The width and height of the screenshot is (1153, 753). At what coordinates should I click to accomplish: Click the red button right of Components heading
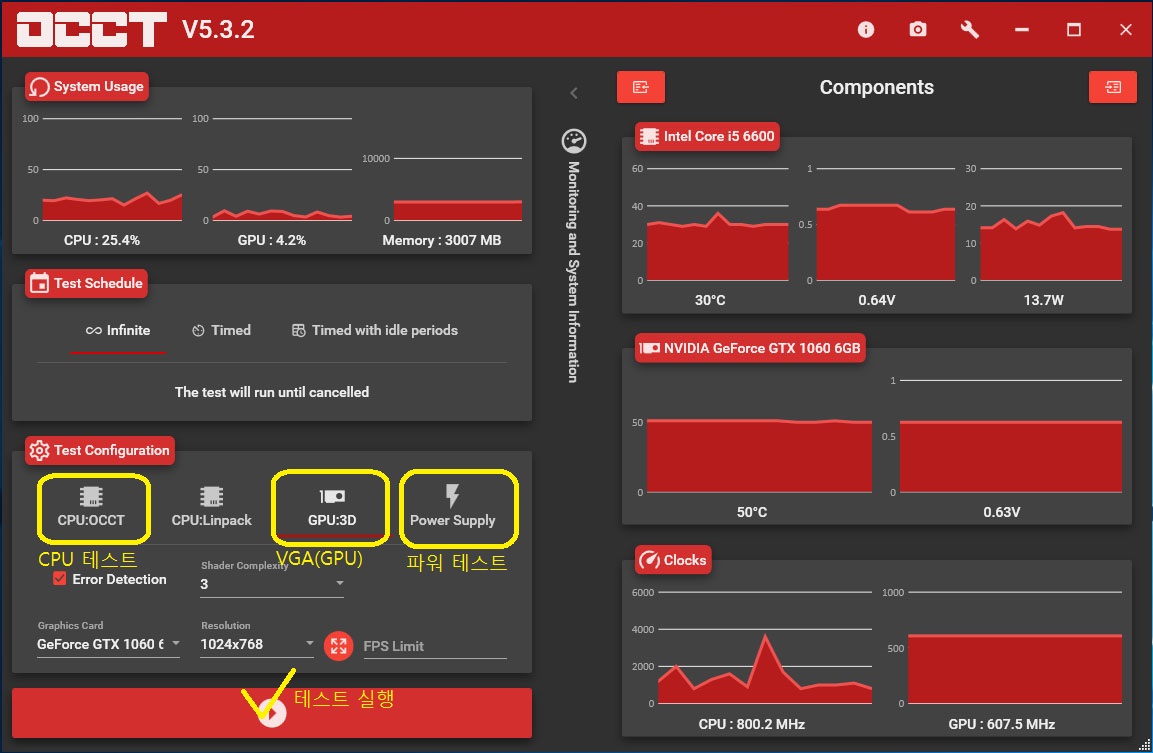(x=1113, y=88)
